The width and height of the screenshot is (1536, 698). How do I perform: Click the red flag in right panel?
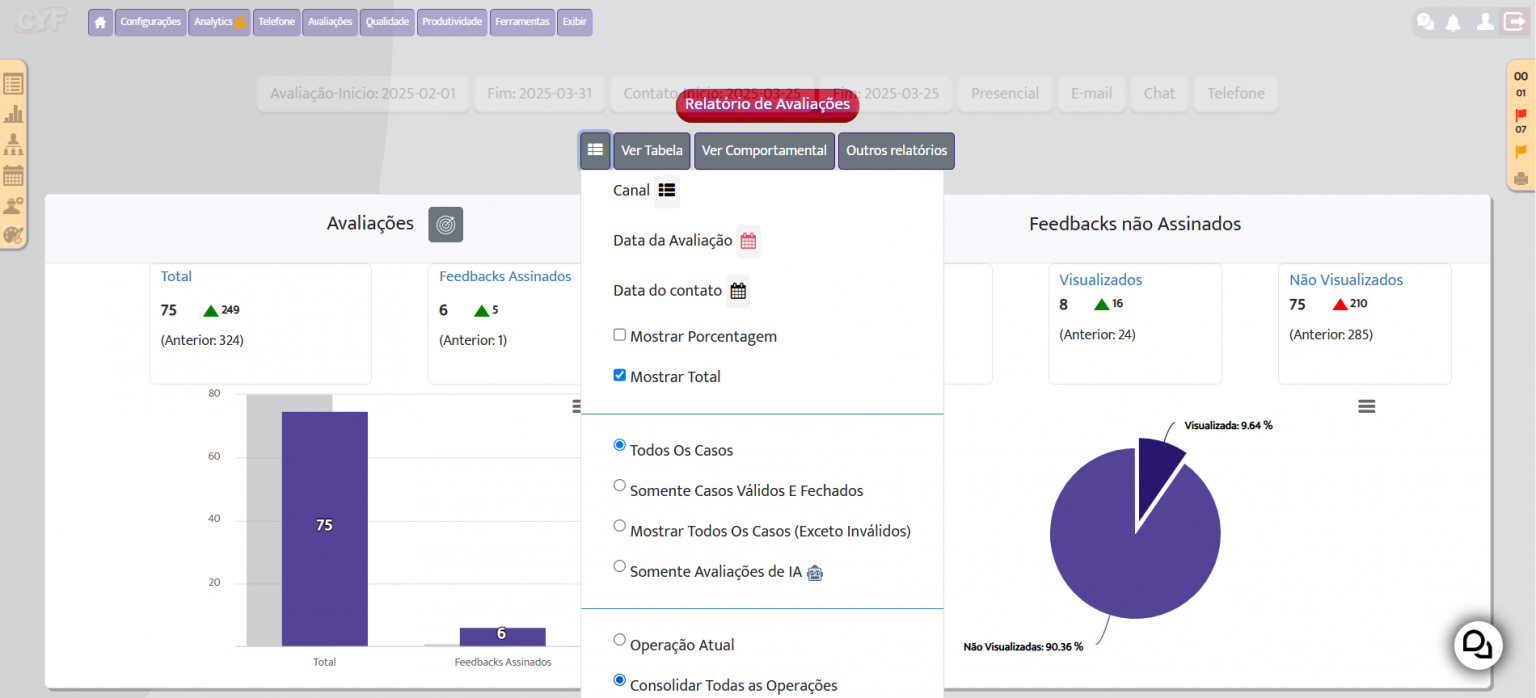tap(1521, 115)
